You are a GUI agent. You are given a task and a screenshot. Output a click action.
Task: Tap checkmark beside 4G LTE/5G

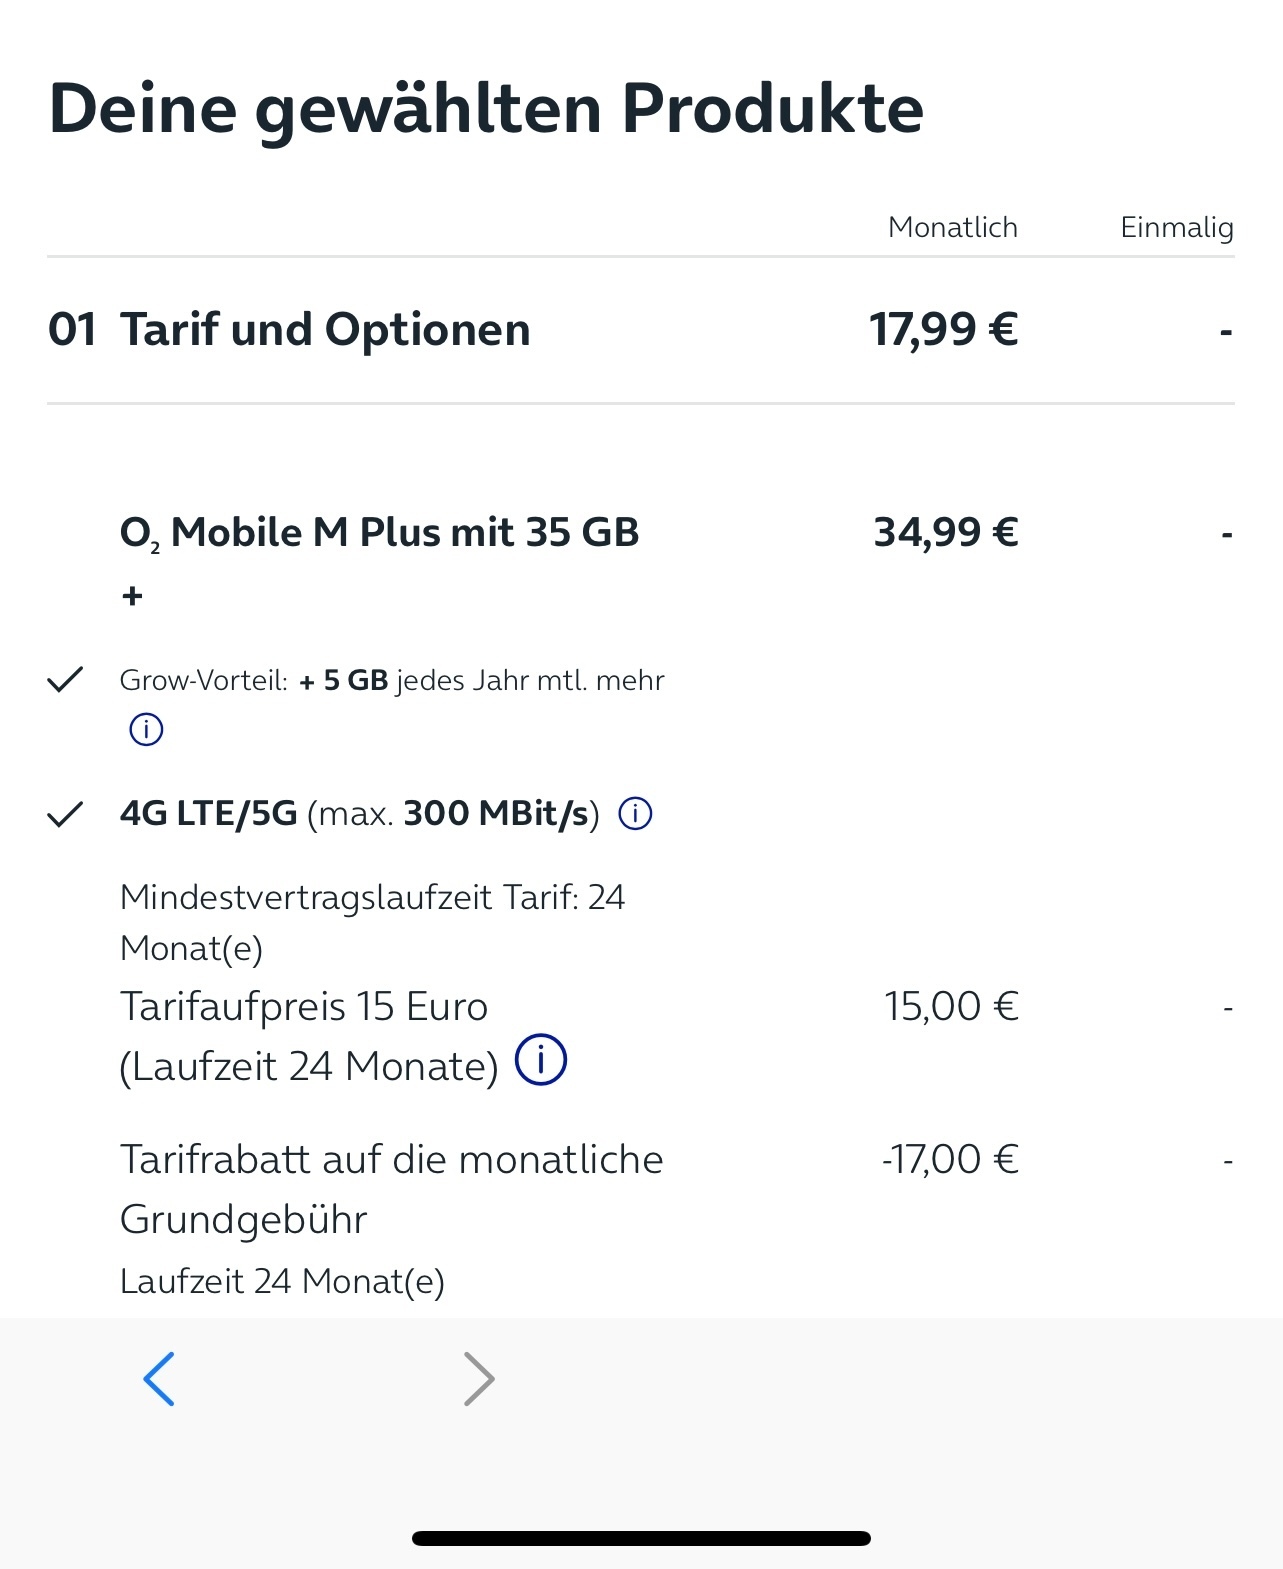coord(65,815)
